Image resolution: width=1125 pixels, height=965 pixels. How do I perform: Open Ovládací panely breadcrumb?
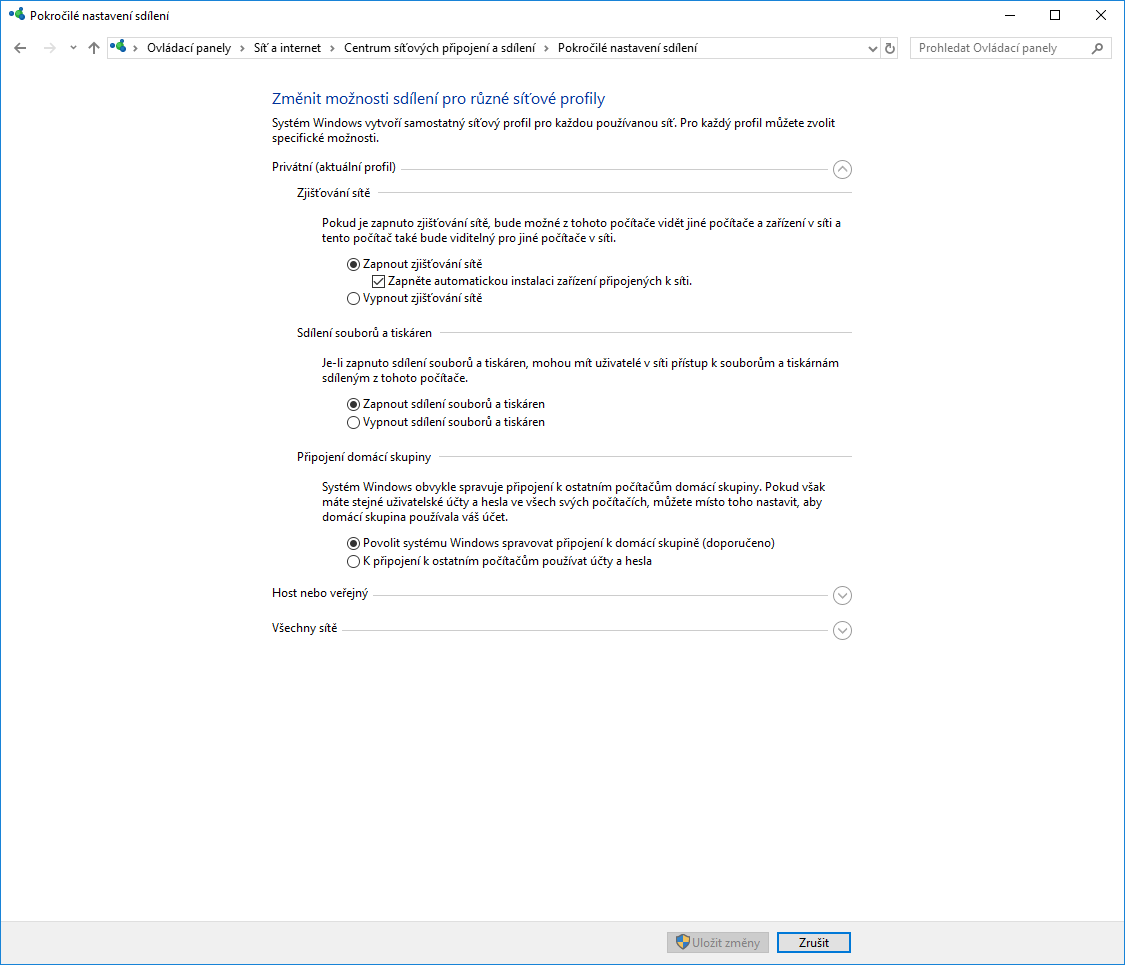pyautogui.click(x=189, y=48)
